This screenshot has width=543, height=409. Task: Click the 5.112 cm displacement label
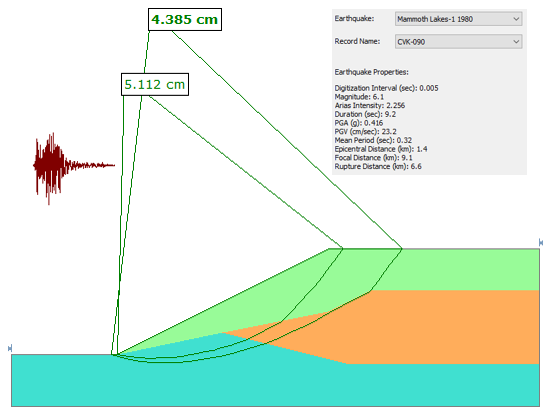(155, 85)
